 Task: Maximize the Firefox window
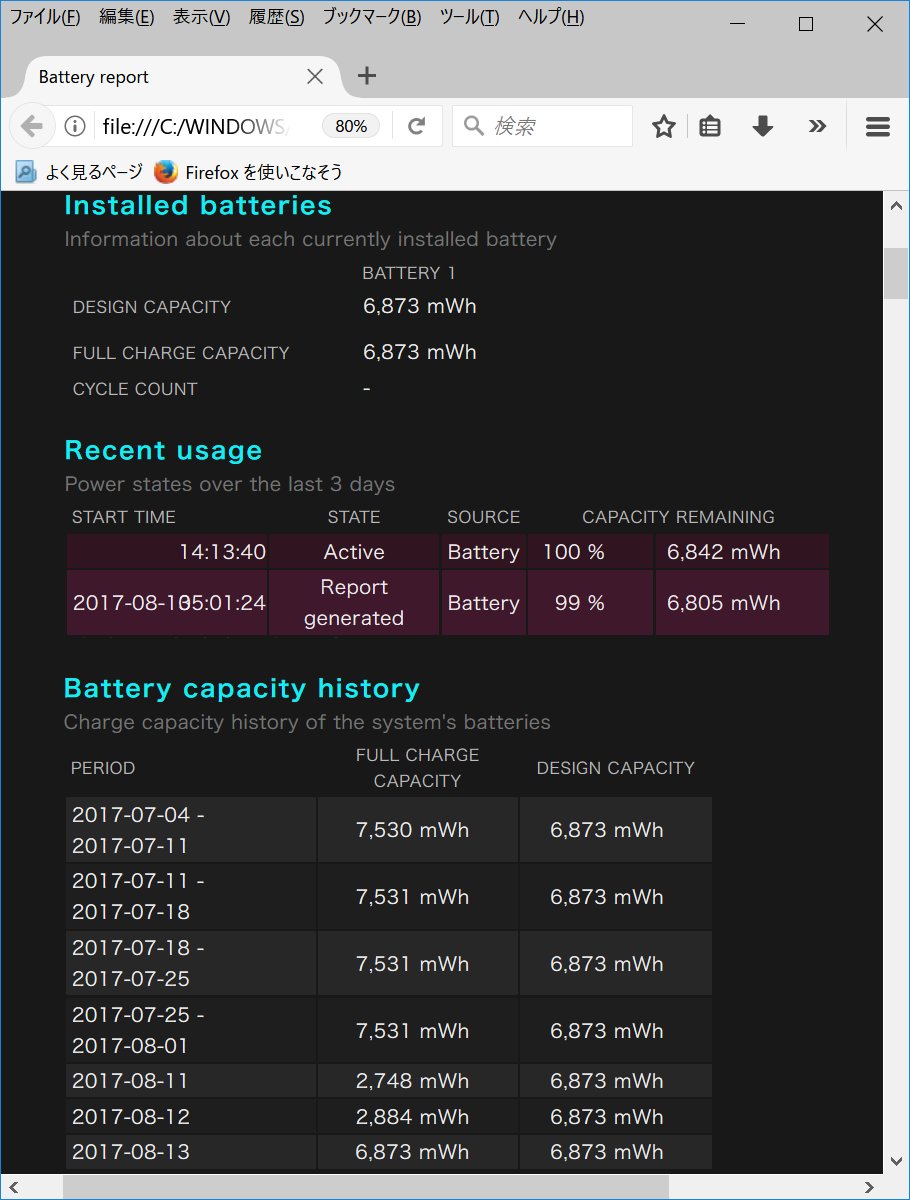tap(806, 24)
